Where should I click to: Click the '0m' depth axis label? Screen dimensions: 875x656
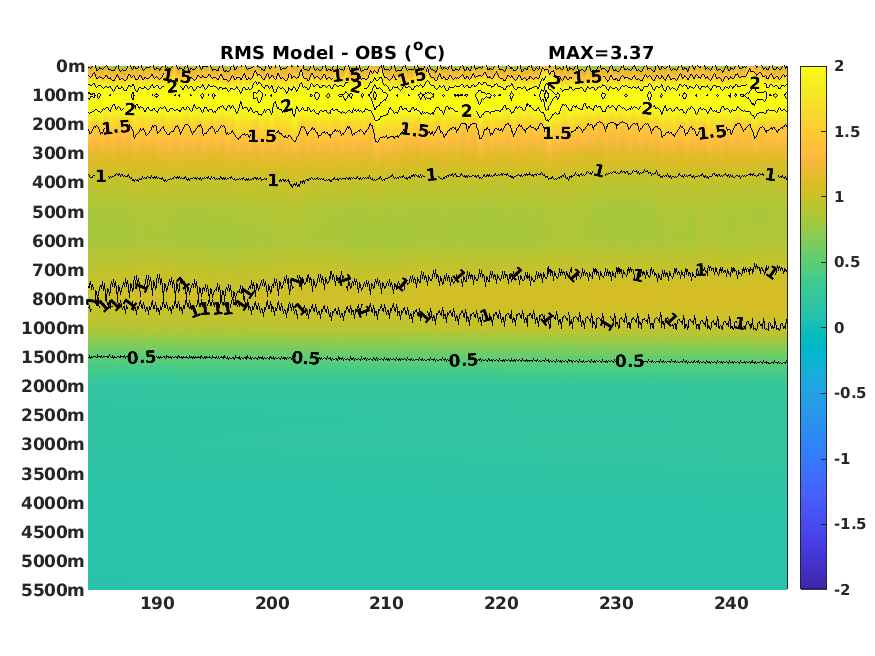tap(70, 66)
